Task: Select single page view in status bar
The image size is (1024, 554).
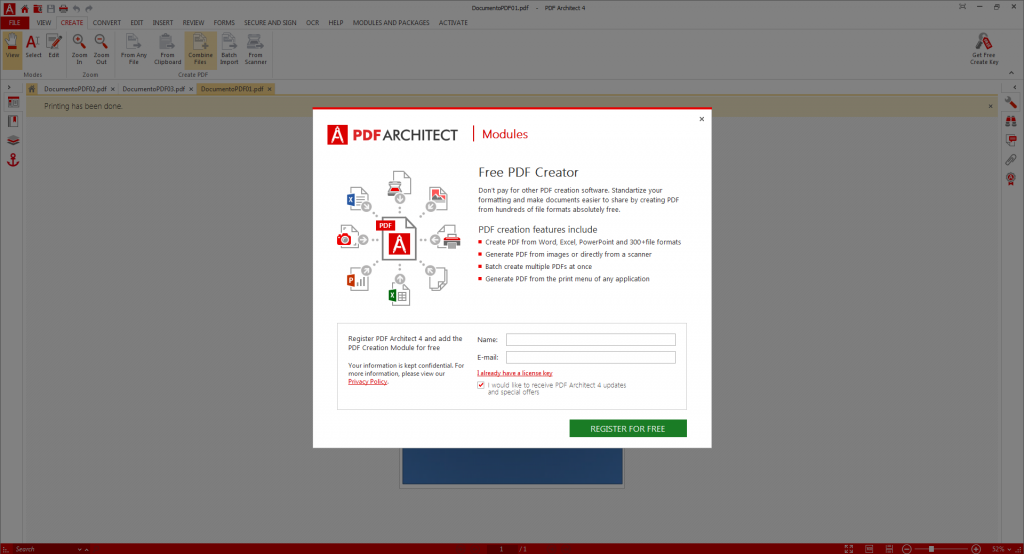Action: coord(869,549)
